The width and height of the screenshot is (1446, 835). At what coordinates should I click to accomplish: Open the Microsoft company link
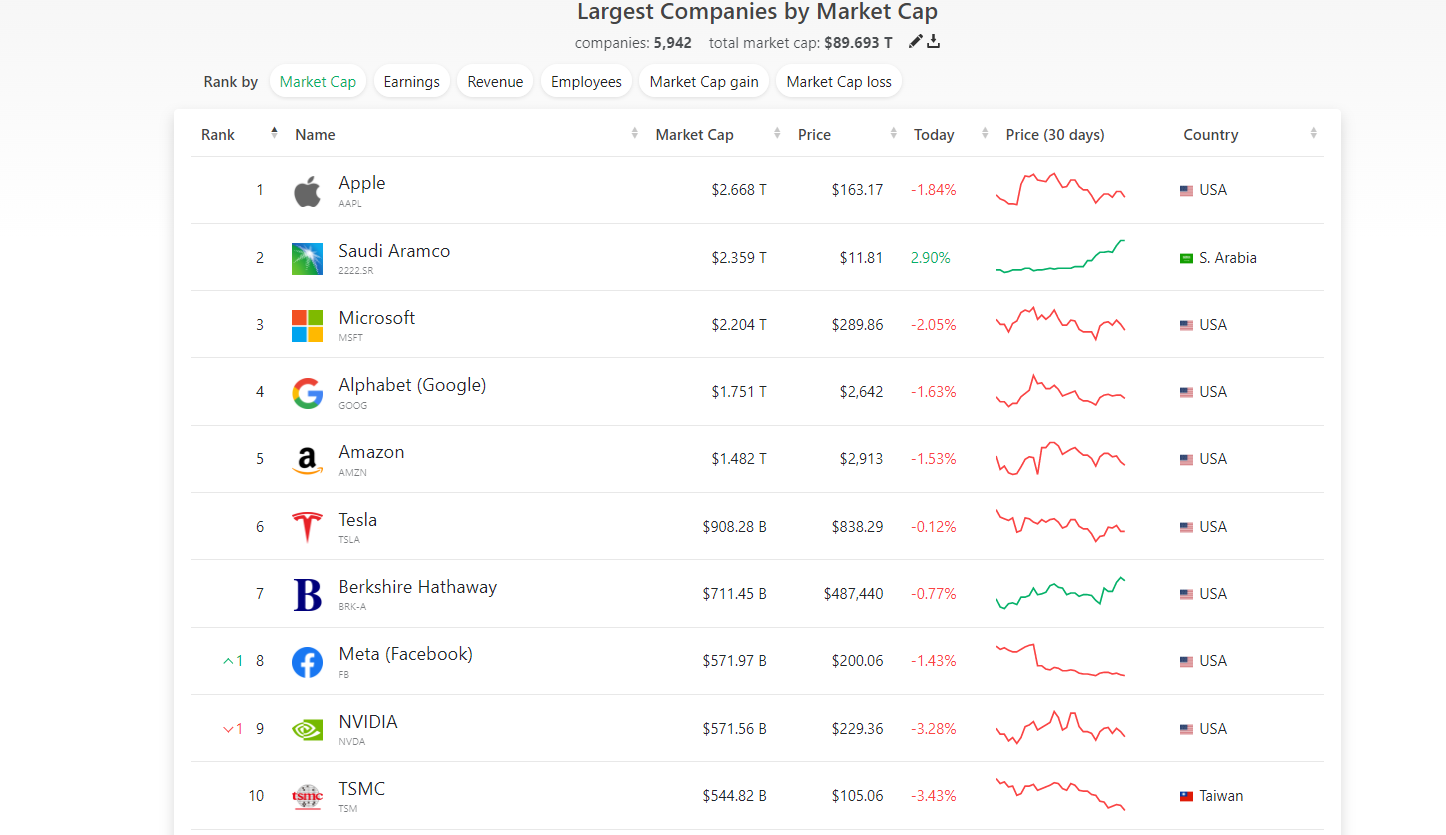click(x=377, y=317)
